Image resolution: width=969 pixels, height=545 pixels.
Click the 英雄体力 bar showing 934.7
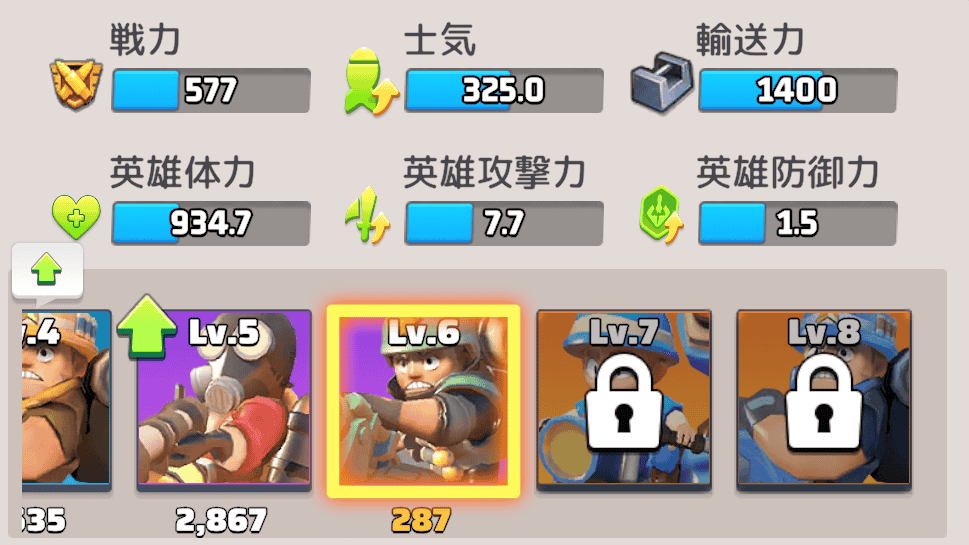point(211,223)
